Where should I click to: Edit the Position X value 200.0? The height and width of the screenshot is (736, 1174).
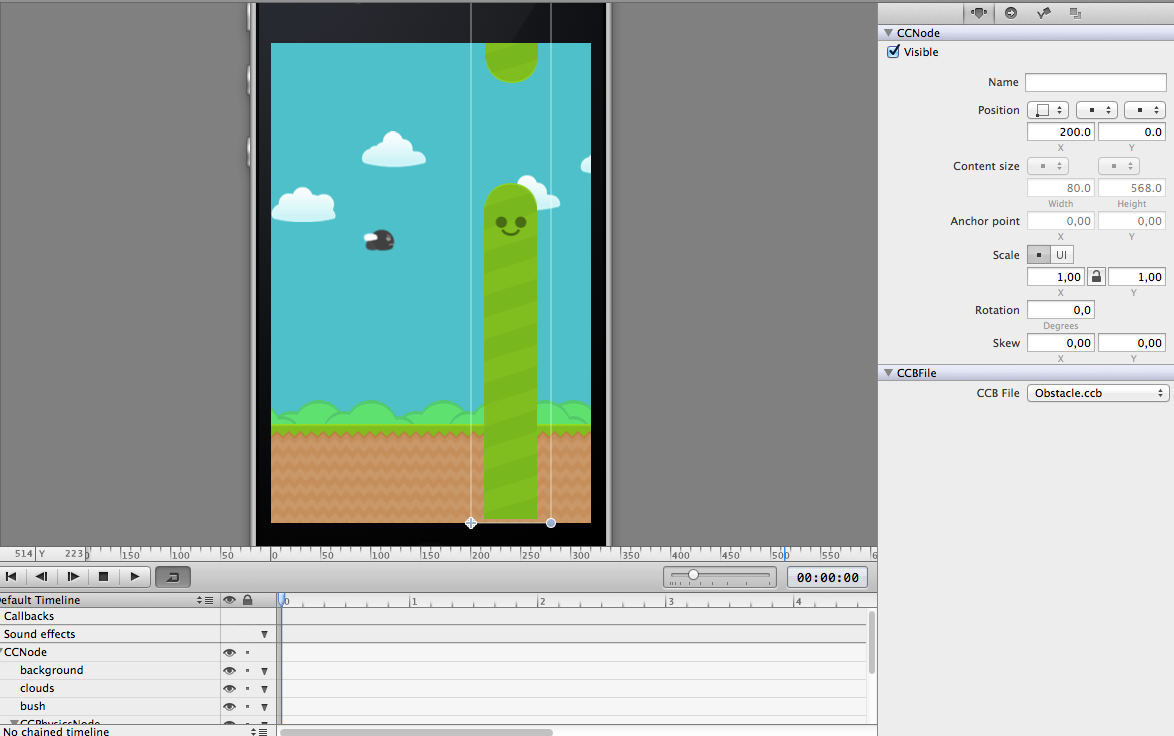1061,132
